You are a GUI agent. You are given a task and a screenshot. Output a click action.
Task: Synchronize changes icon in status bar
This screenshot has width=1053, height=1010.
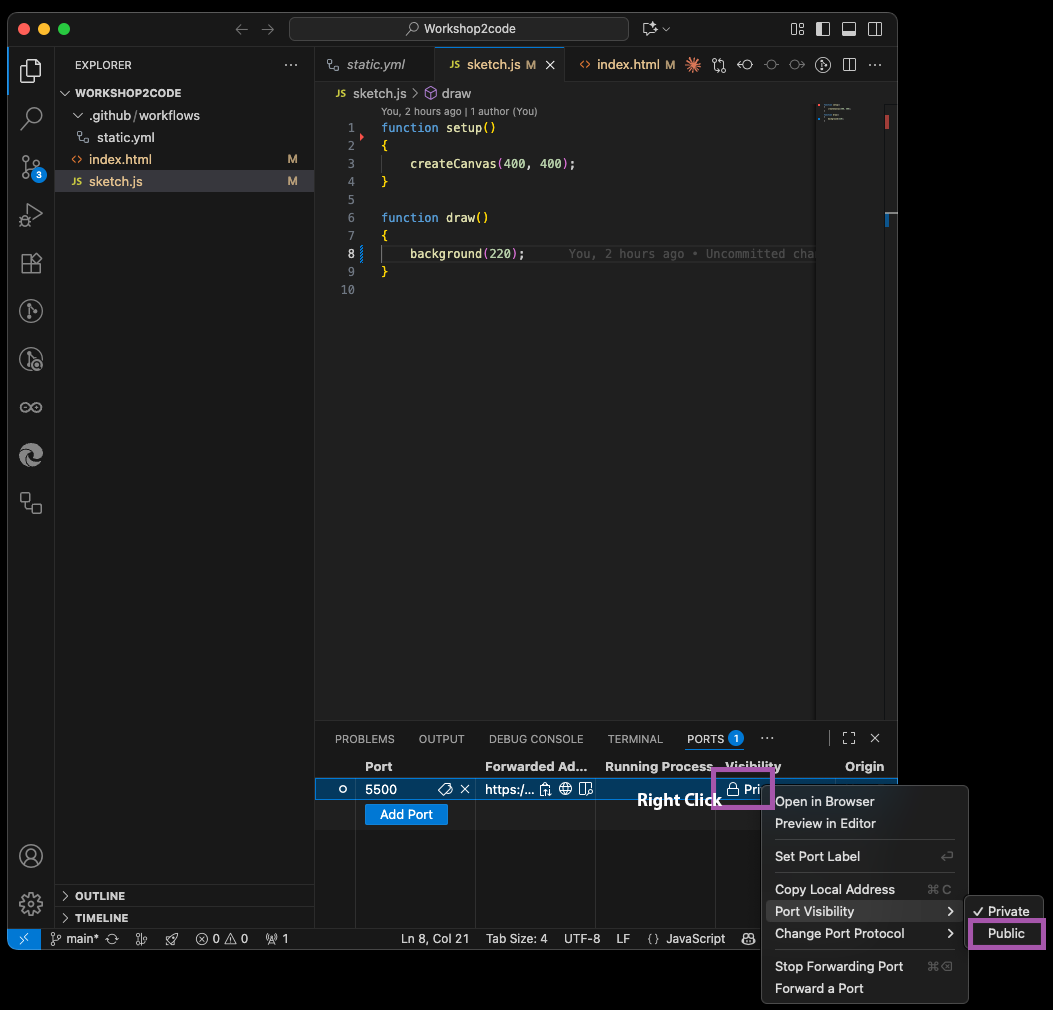coord(112,939)
